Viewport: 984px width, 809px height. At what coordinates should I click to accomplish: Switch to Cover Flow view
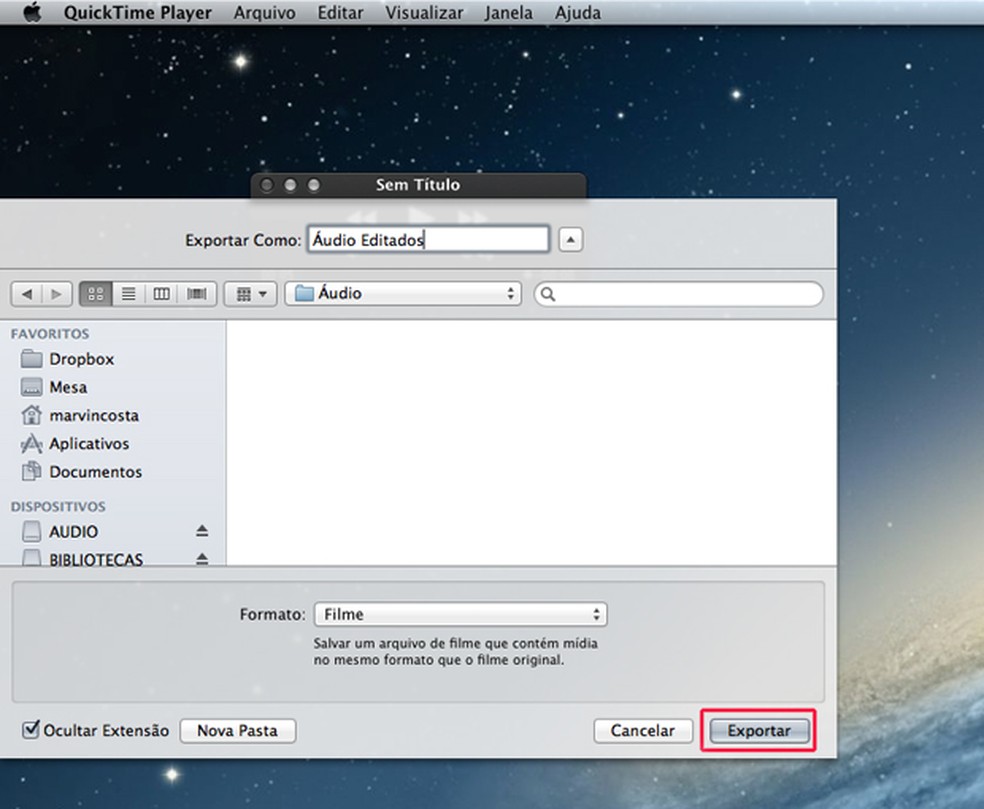click(197, 294)
